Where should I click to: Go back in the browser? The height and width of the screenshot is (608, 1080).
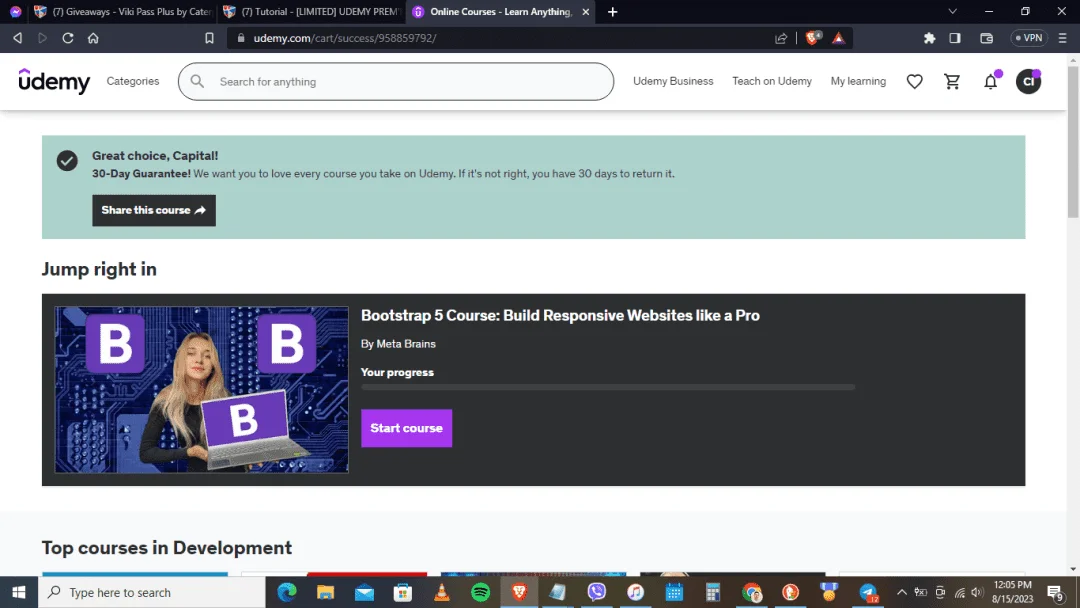(x=17, y=38)
